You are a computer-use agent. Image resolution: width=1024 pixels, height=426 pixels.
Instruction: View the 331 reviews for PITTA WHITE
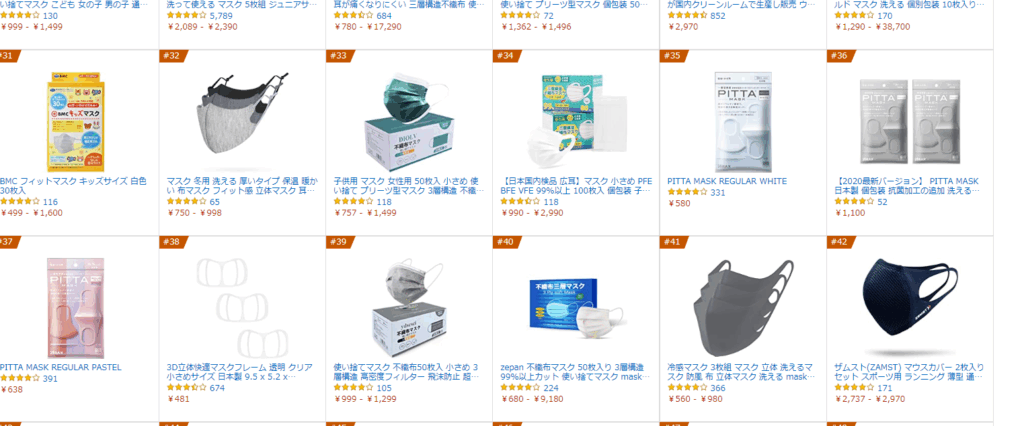point(718,192)
